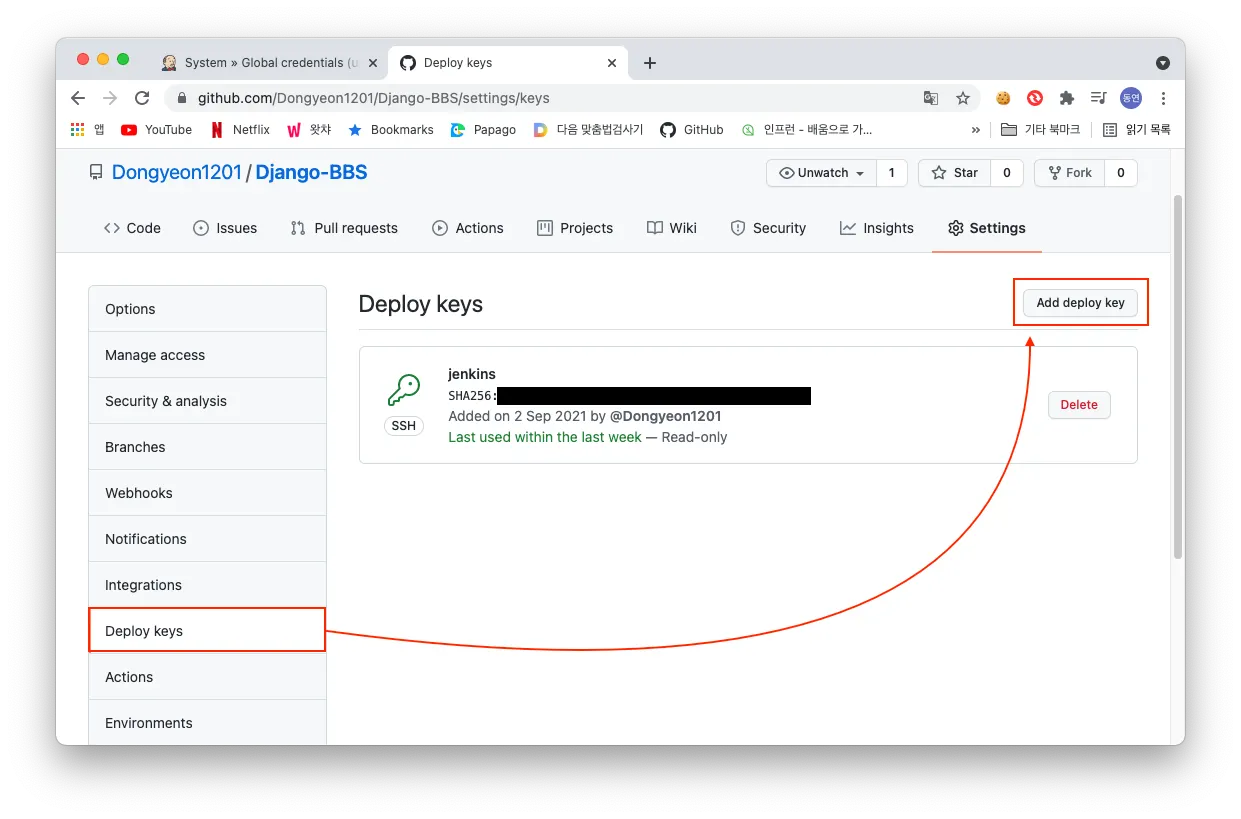1241x819 pixels.
Task: Delete the jenkins deploy key
Action: point(1079,405)
